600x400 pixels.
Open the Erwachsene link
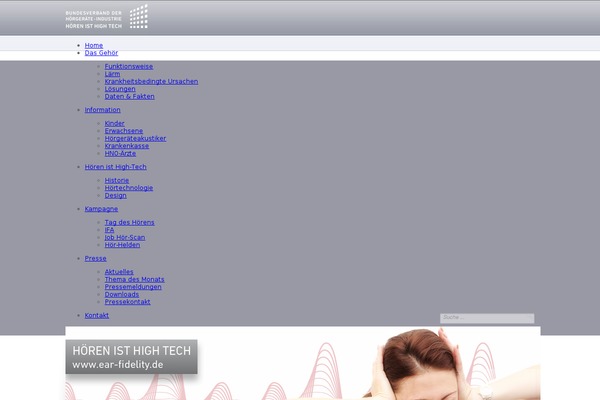click(124, 131)
